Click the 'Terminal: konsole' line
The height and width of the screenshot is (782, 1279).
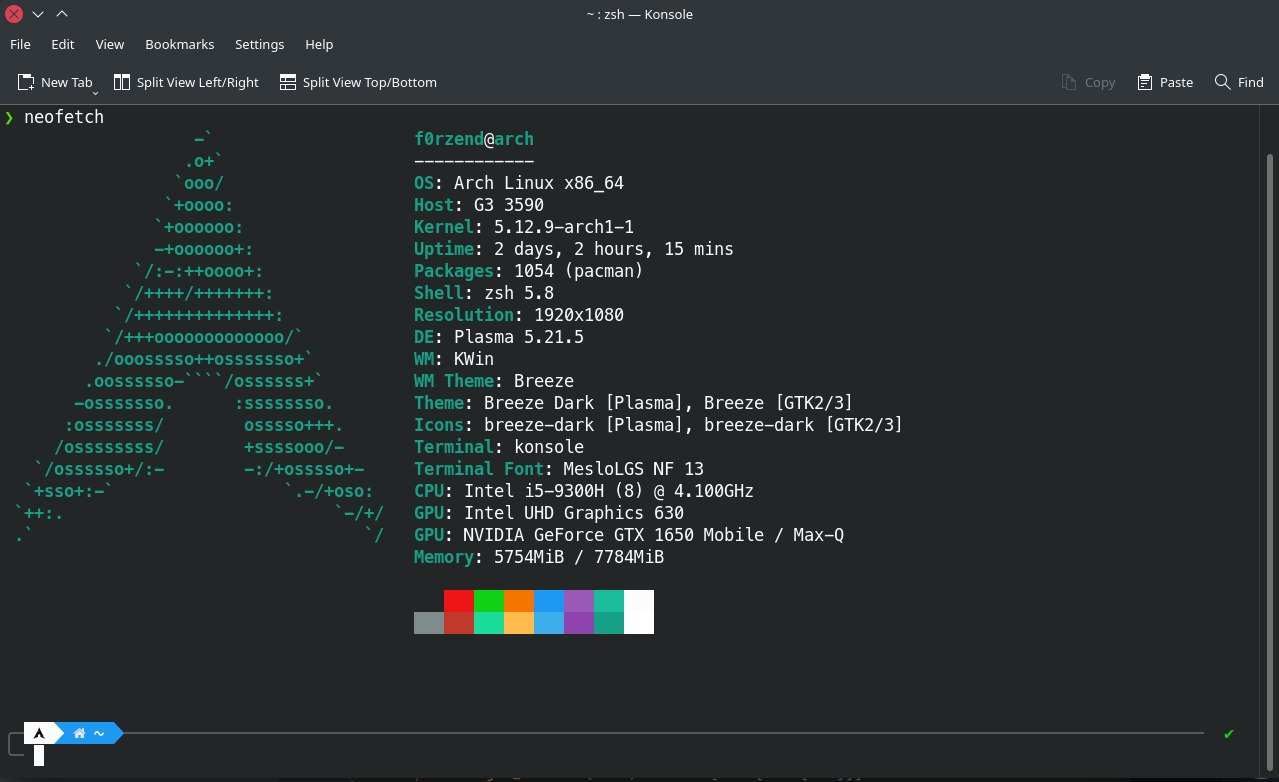[499, 447]
